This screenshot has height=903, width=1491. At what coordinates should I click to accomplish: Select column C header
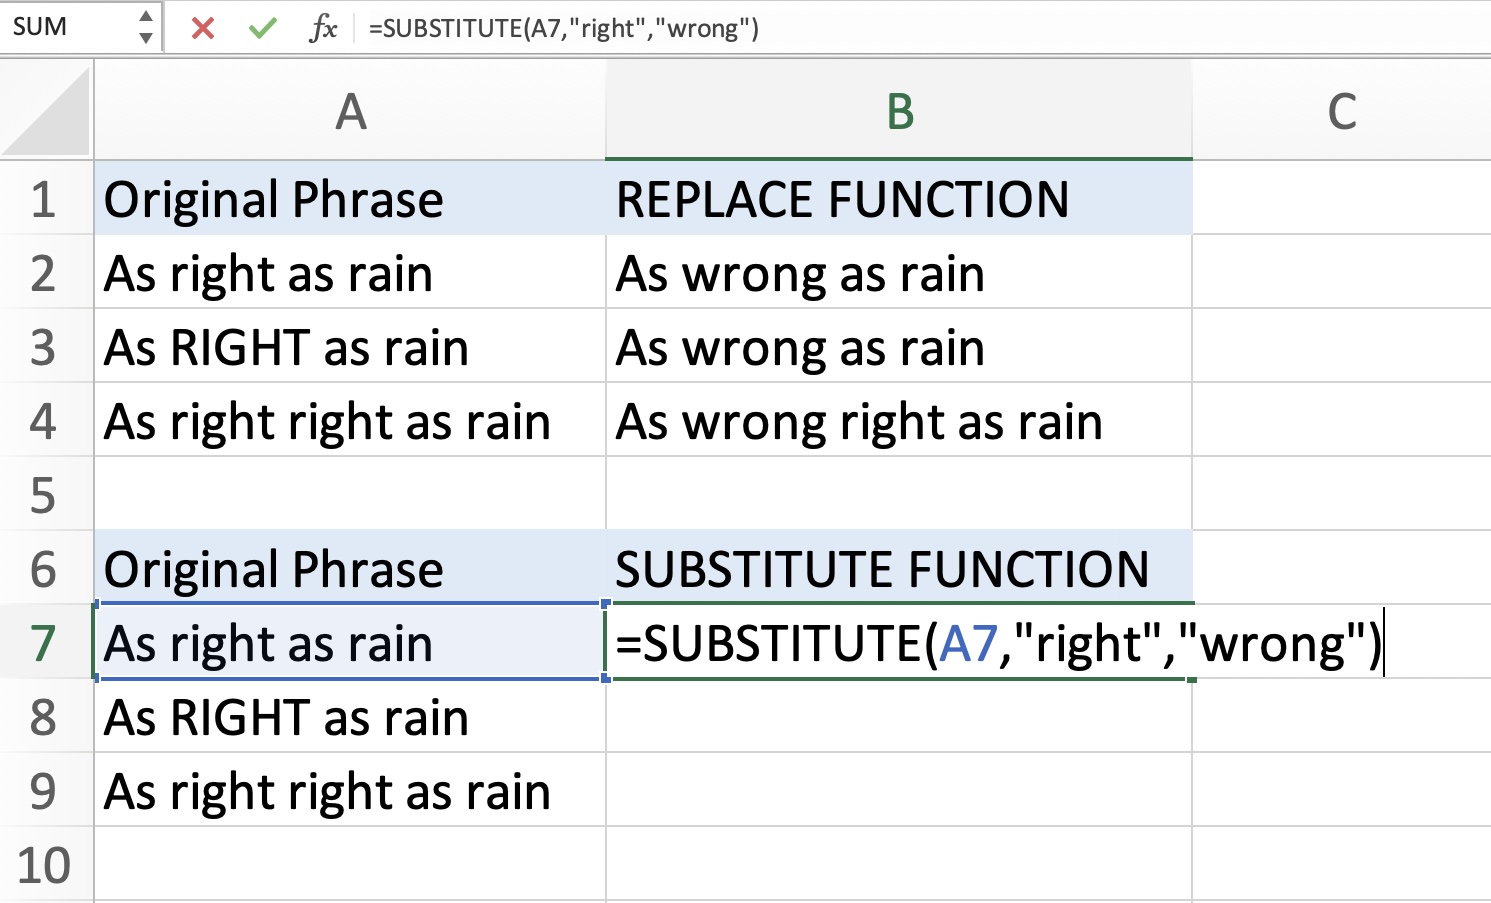coord(1341,110)
